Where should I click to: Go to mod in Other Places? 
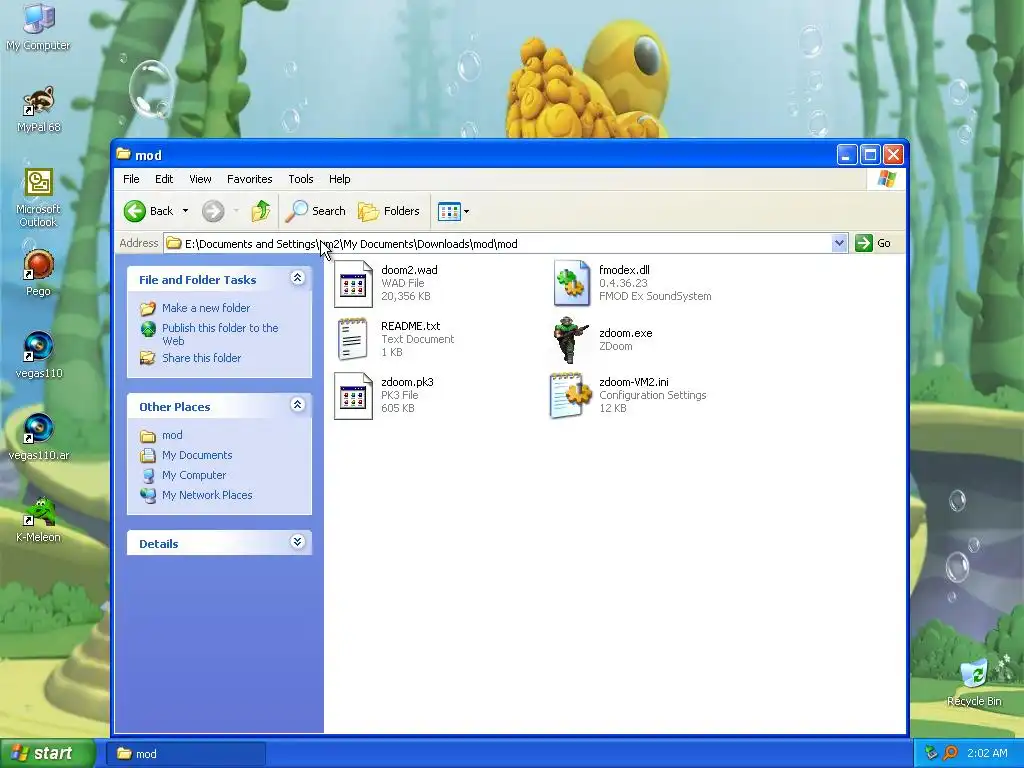172,435
